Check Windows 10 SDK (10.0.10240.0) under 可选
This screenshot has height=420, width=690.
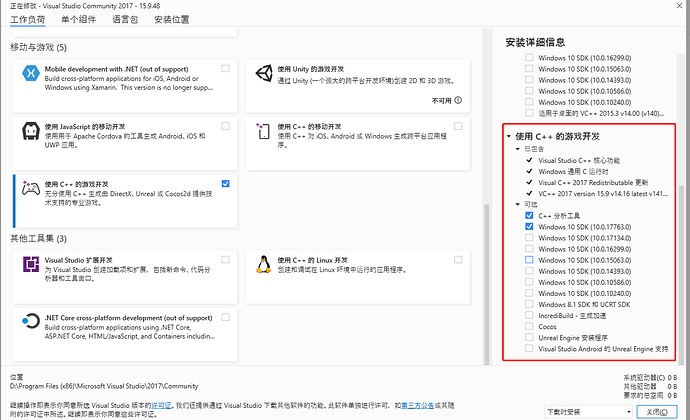click(529, 293)
